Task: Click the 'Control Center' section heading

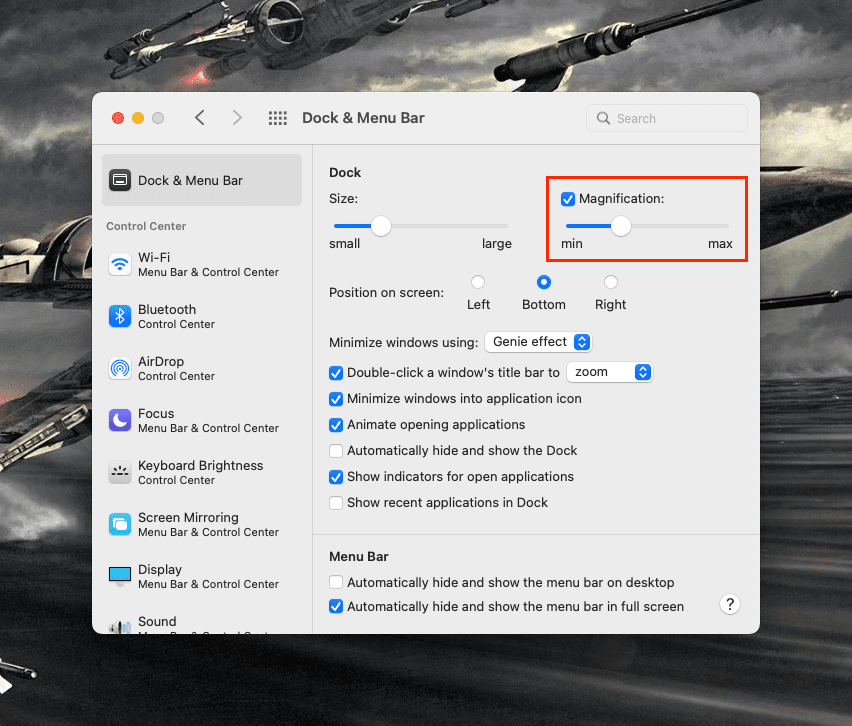Action: (x=146, y=226)
